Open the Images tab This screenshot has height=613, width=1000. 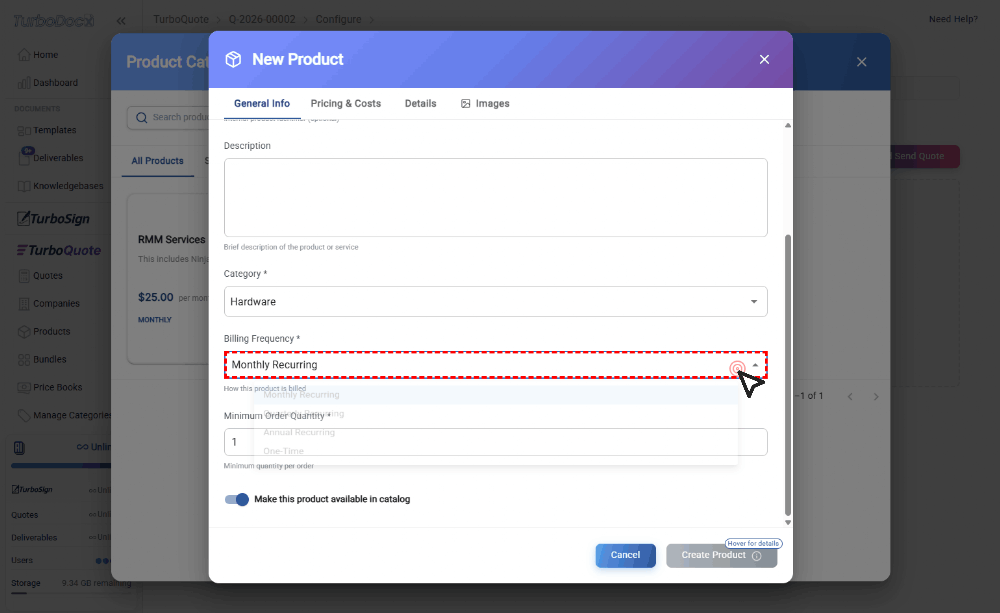pos(485,103)
